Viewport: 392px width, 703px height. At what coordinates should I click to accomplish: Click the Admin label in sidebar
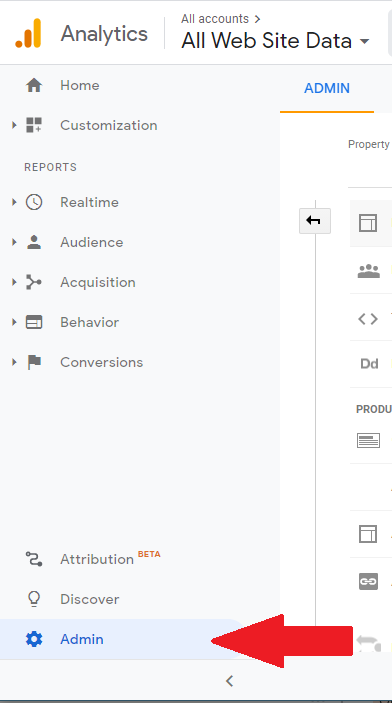tap(82, 639)
